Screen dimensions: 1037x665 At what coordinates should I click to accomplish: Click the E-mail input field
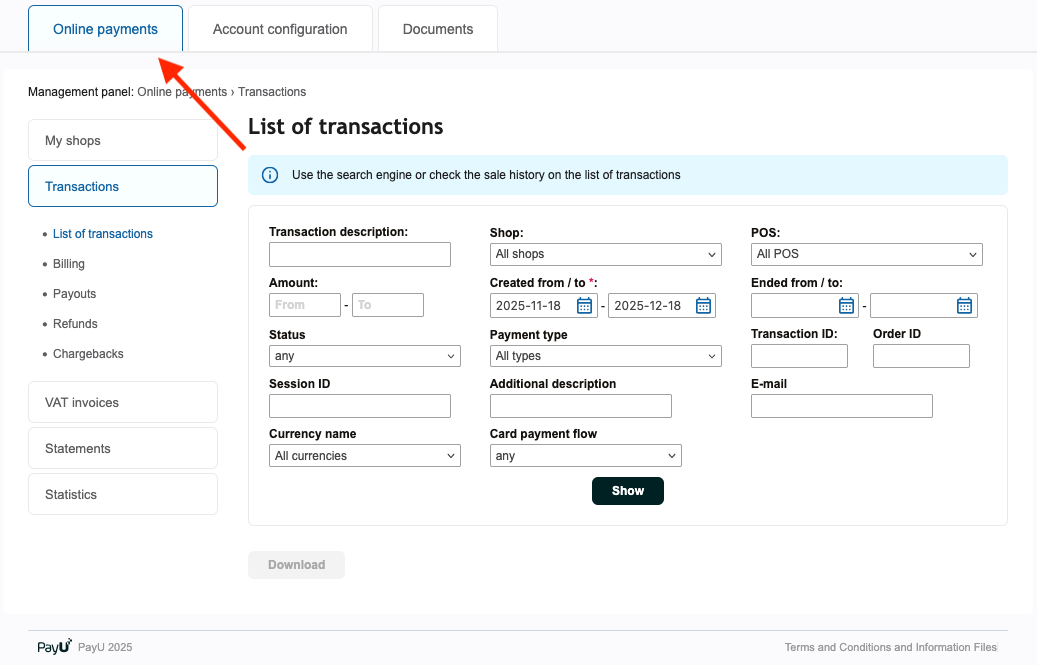pos(841,406)
